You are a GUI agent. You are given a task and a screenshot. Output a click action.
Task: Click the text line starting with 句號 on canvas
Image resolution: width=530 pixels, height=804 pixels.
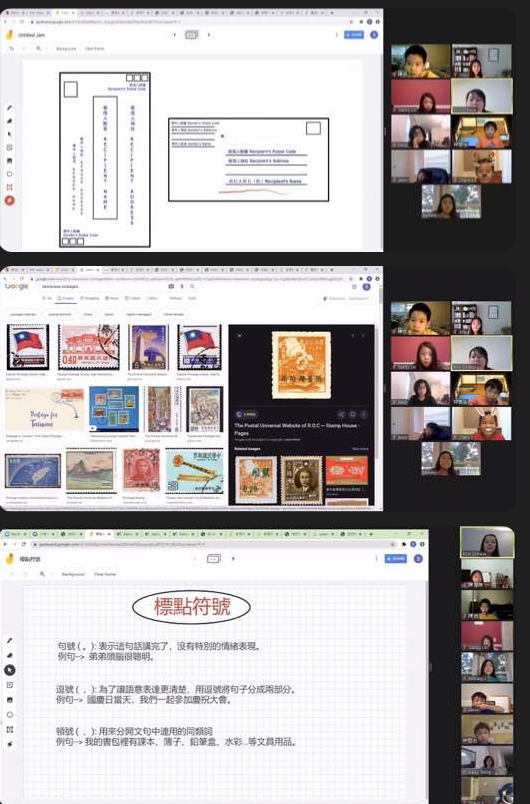click(159, 646)
